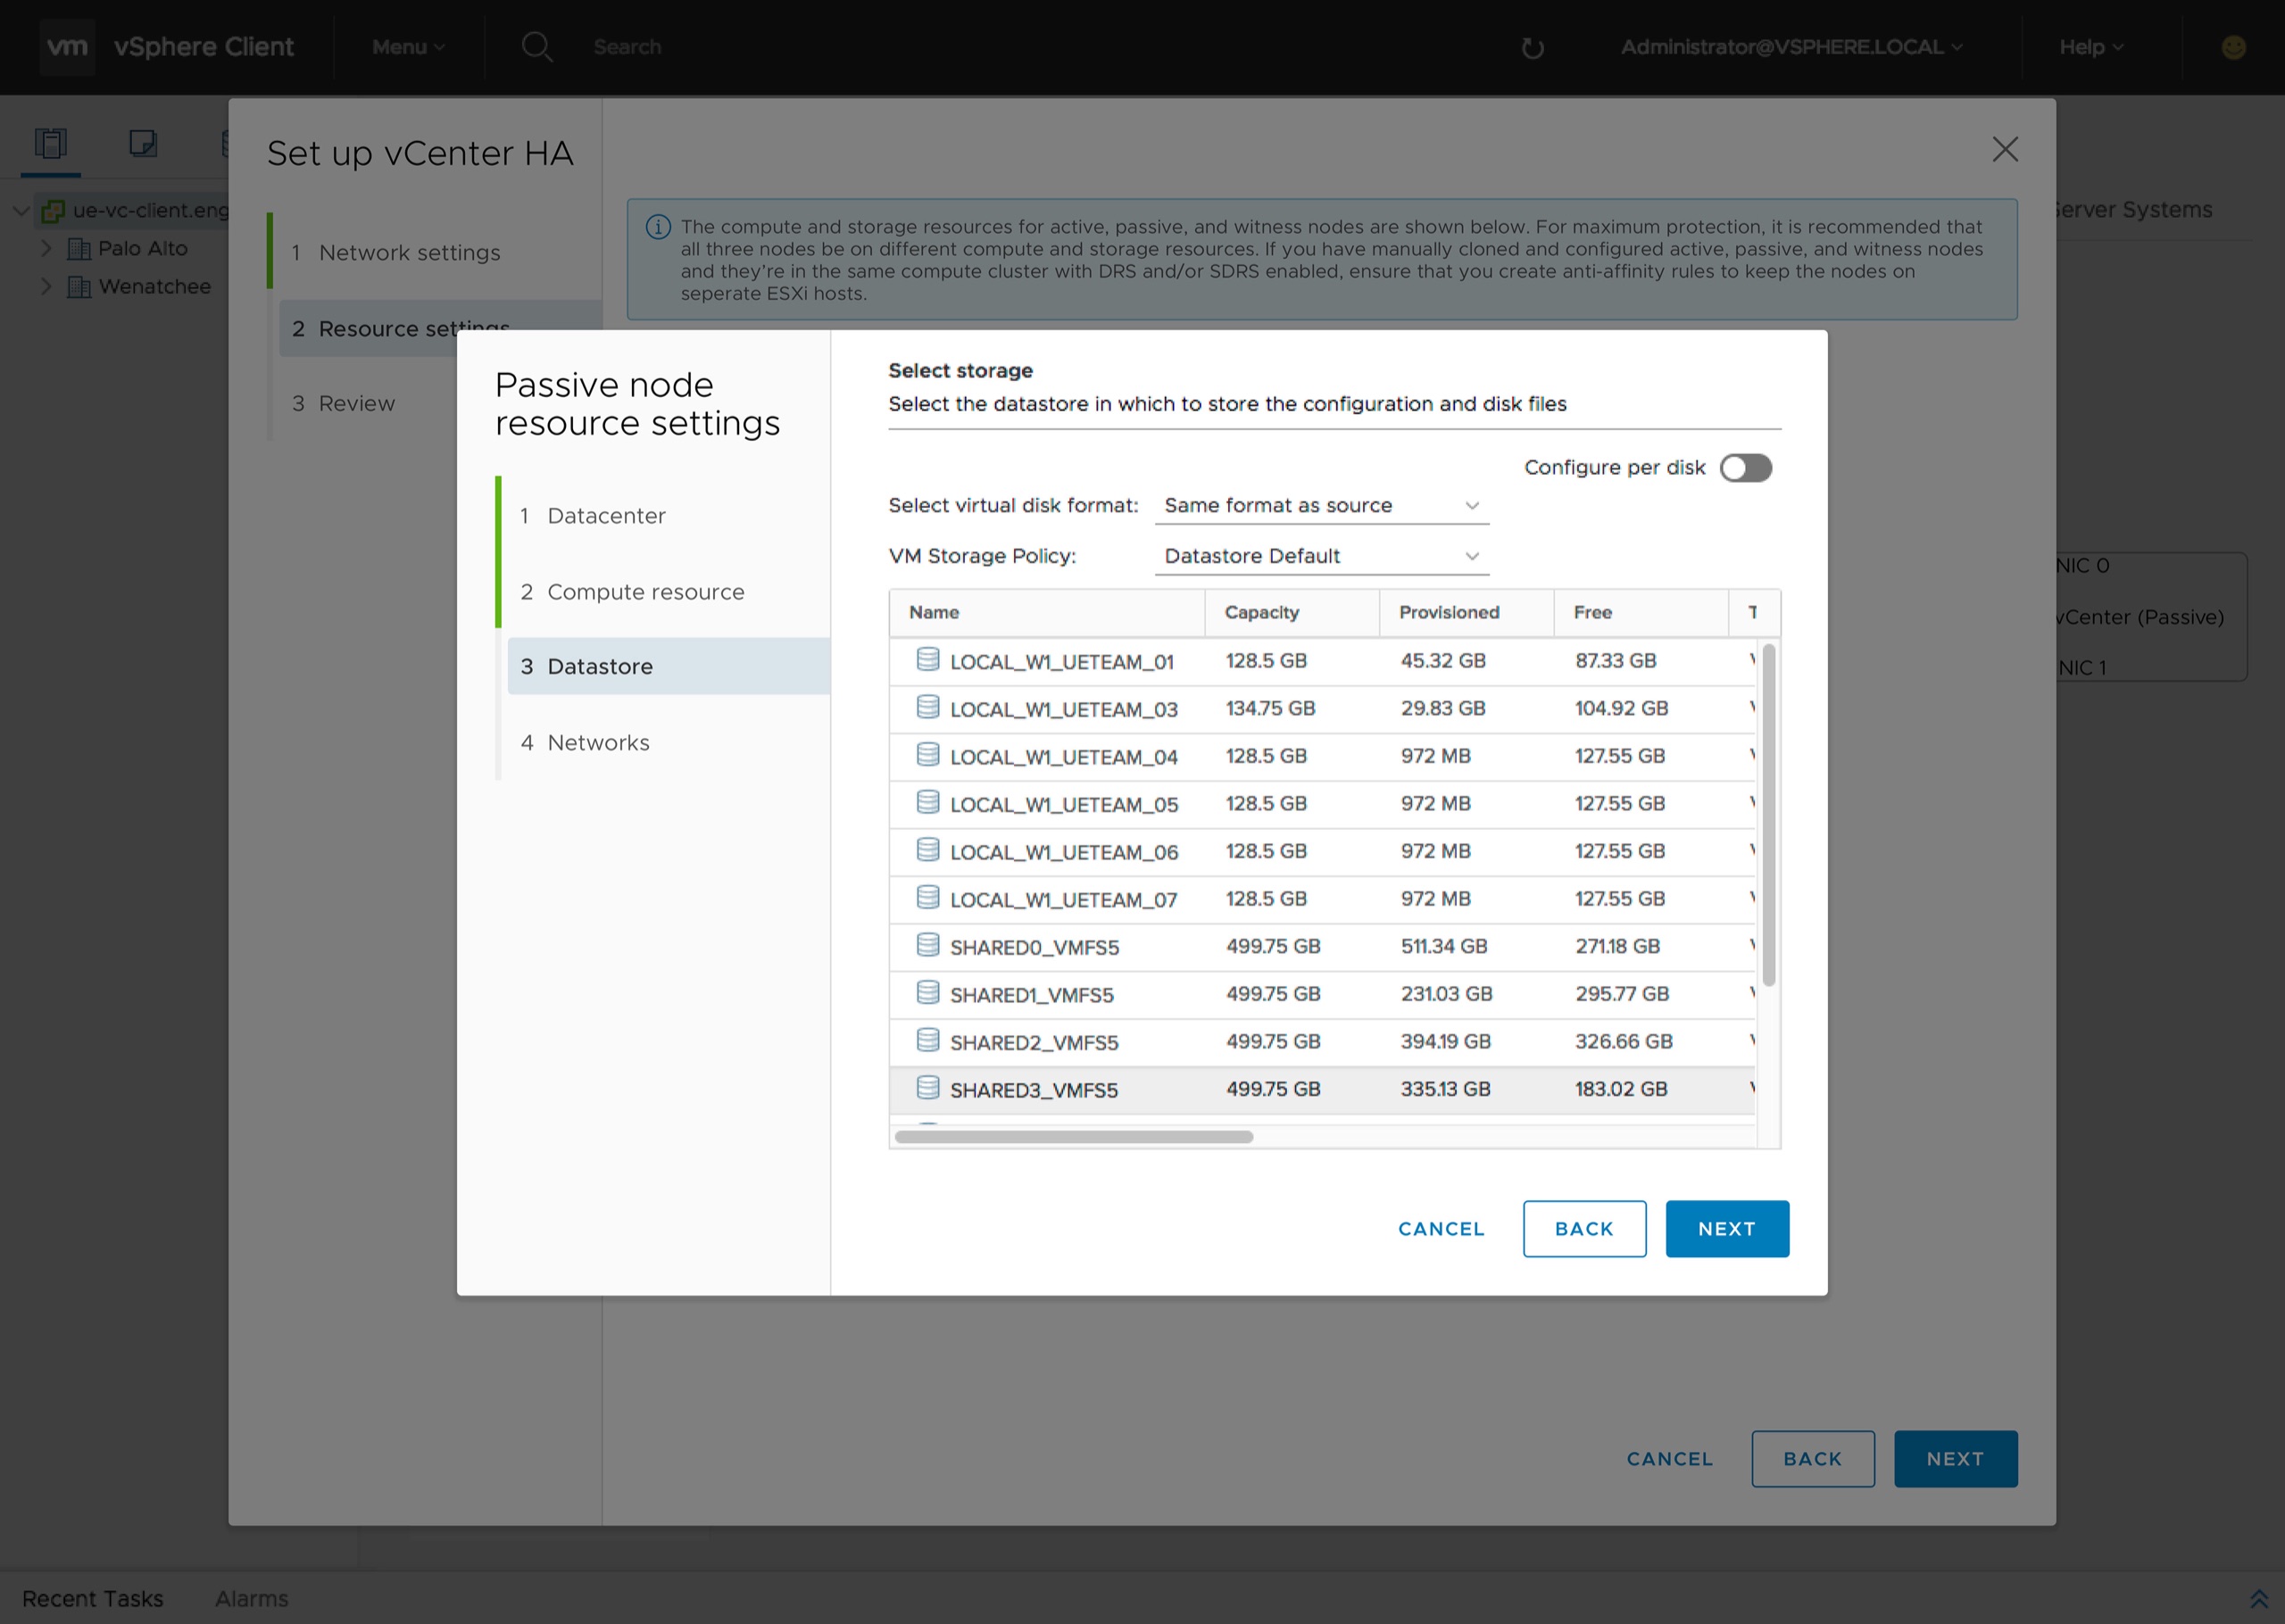Image resolution: width=2285 pixels, height=1624 pixels.
Task: Click the search magnifier icon
Action: tap(537, 47)
